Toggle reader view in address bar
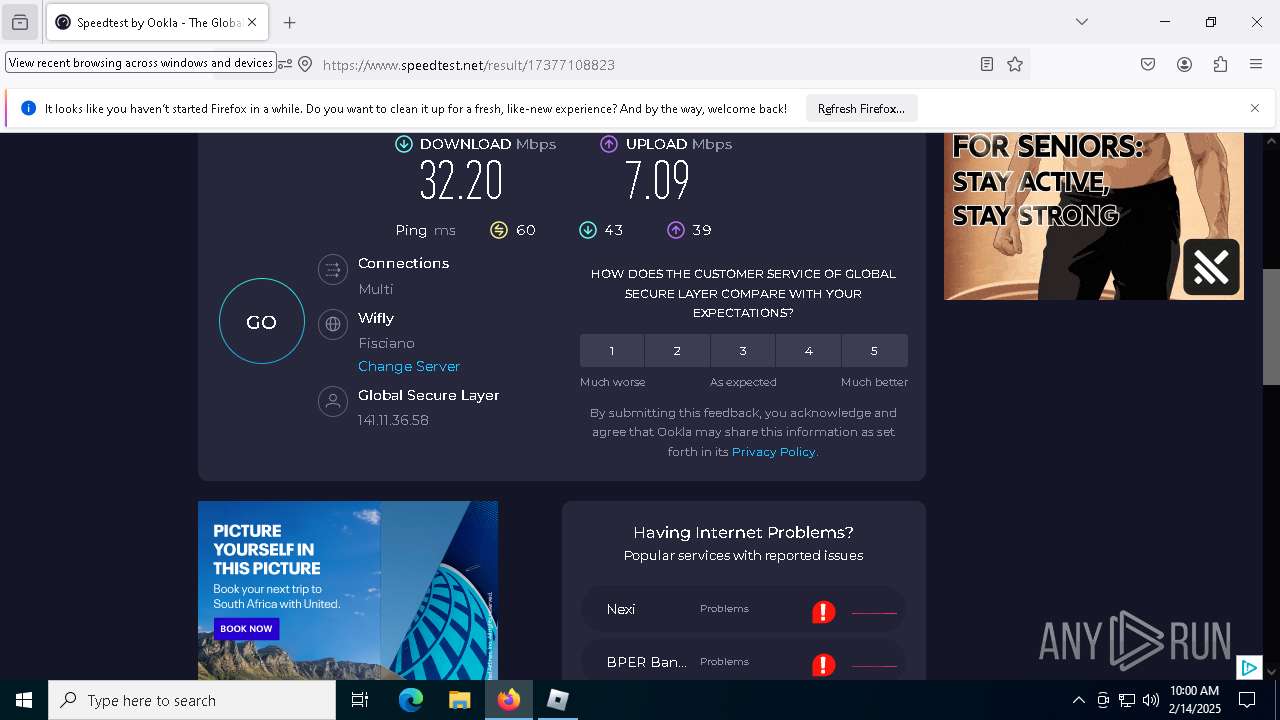Image resolution: width=1280 pixels, height=720 pixels. 987,65
